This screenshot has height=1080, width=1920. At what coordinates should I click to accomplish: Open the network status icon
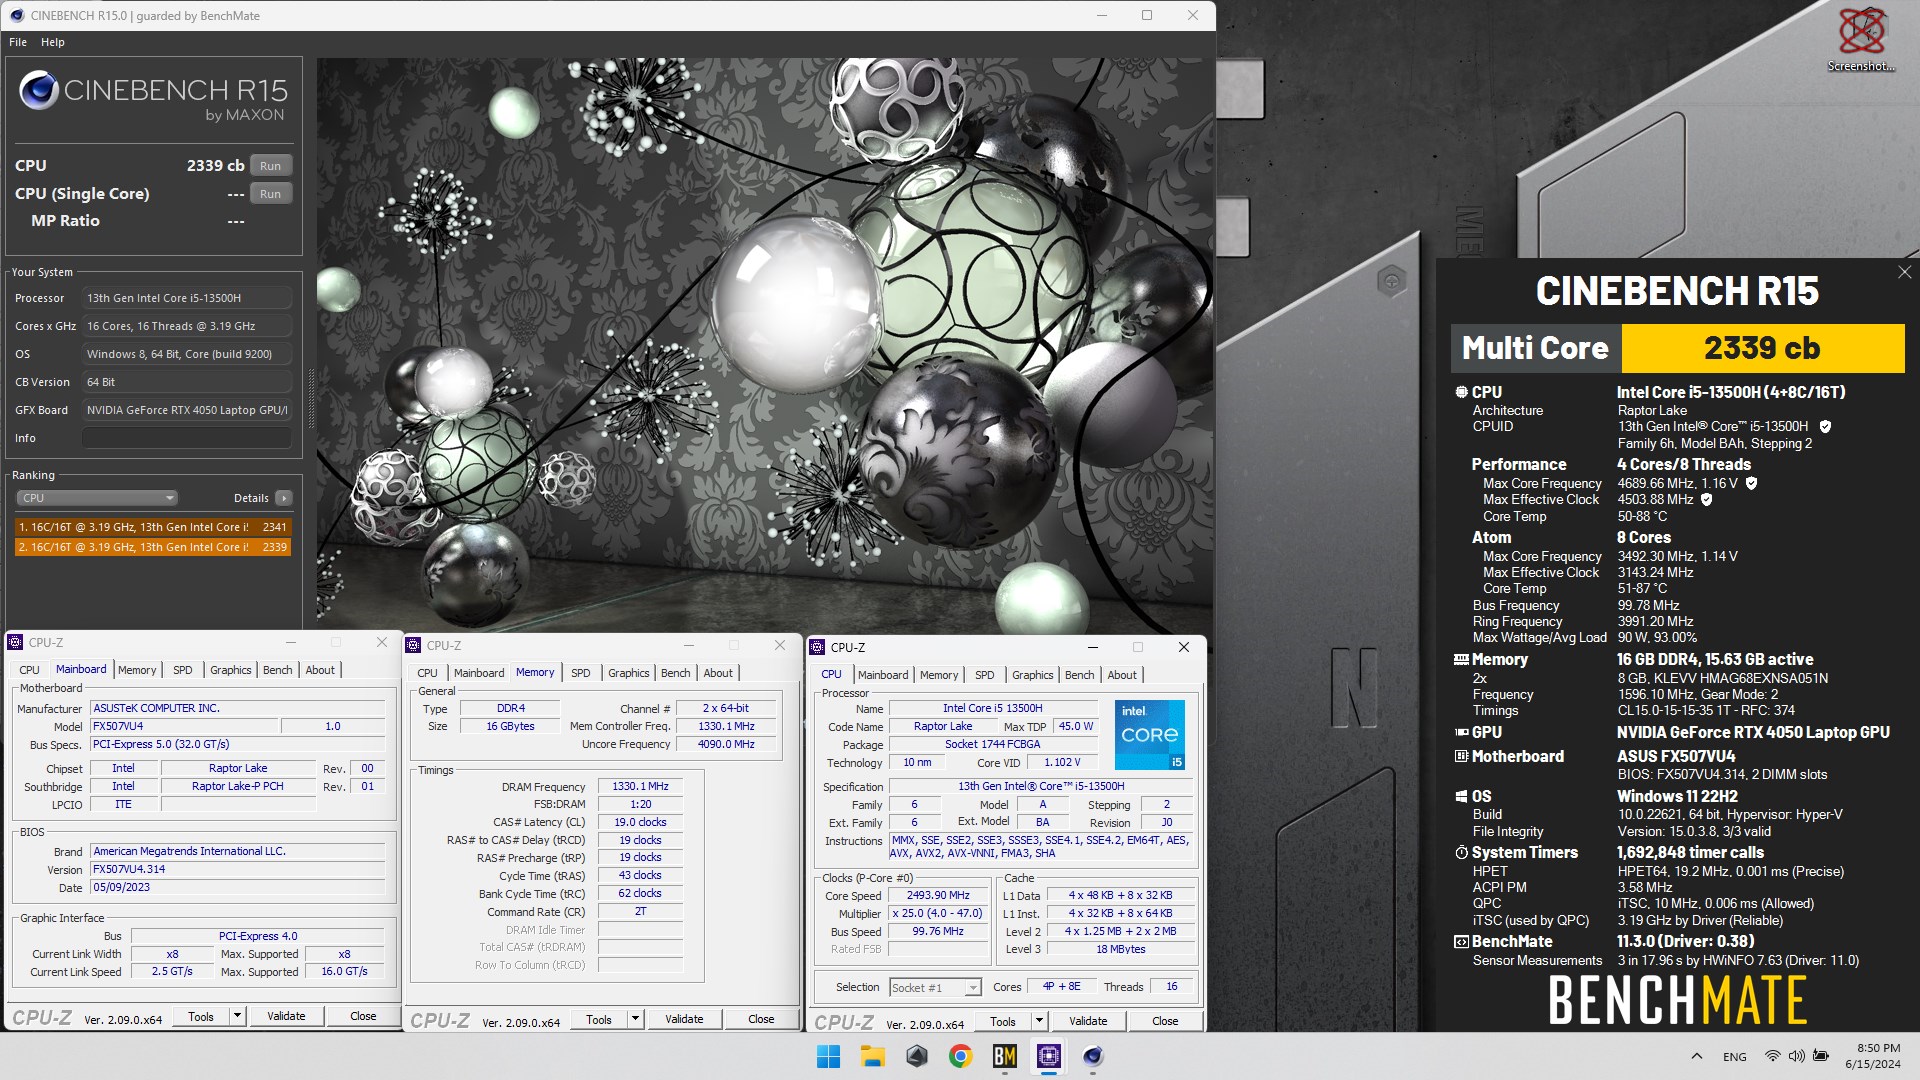coord(1772,1056)
